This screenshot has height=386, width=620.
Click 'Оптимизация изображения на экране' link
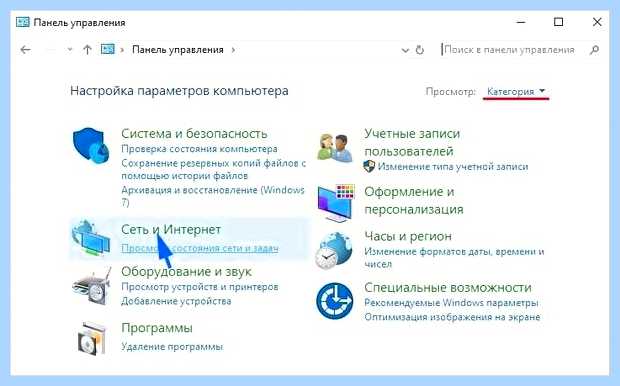point(452,317)
